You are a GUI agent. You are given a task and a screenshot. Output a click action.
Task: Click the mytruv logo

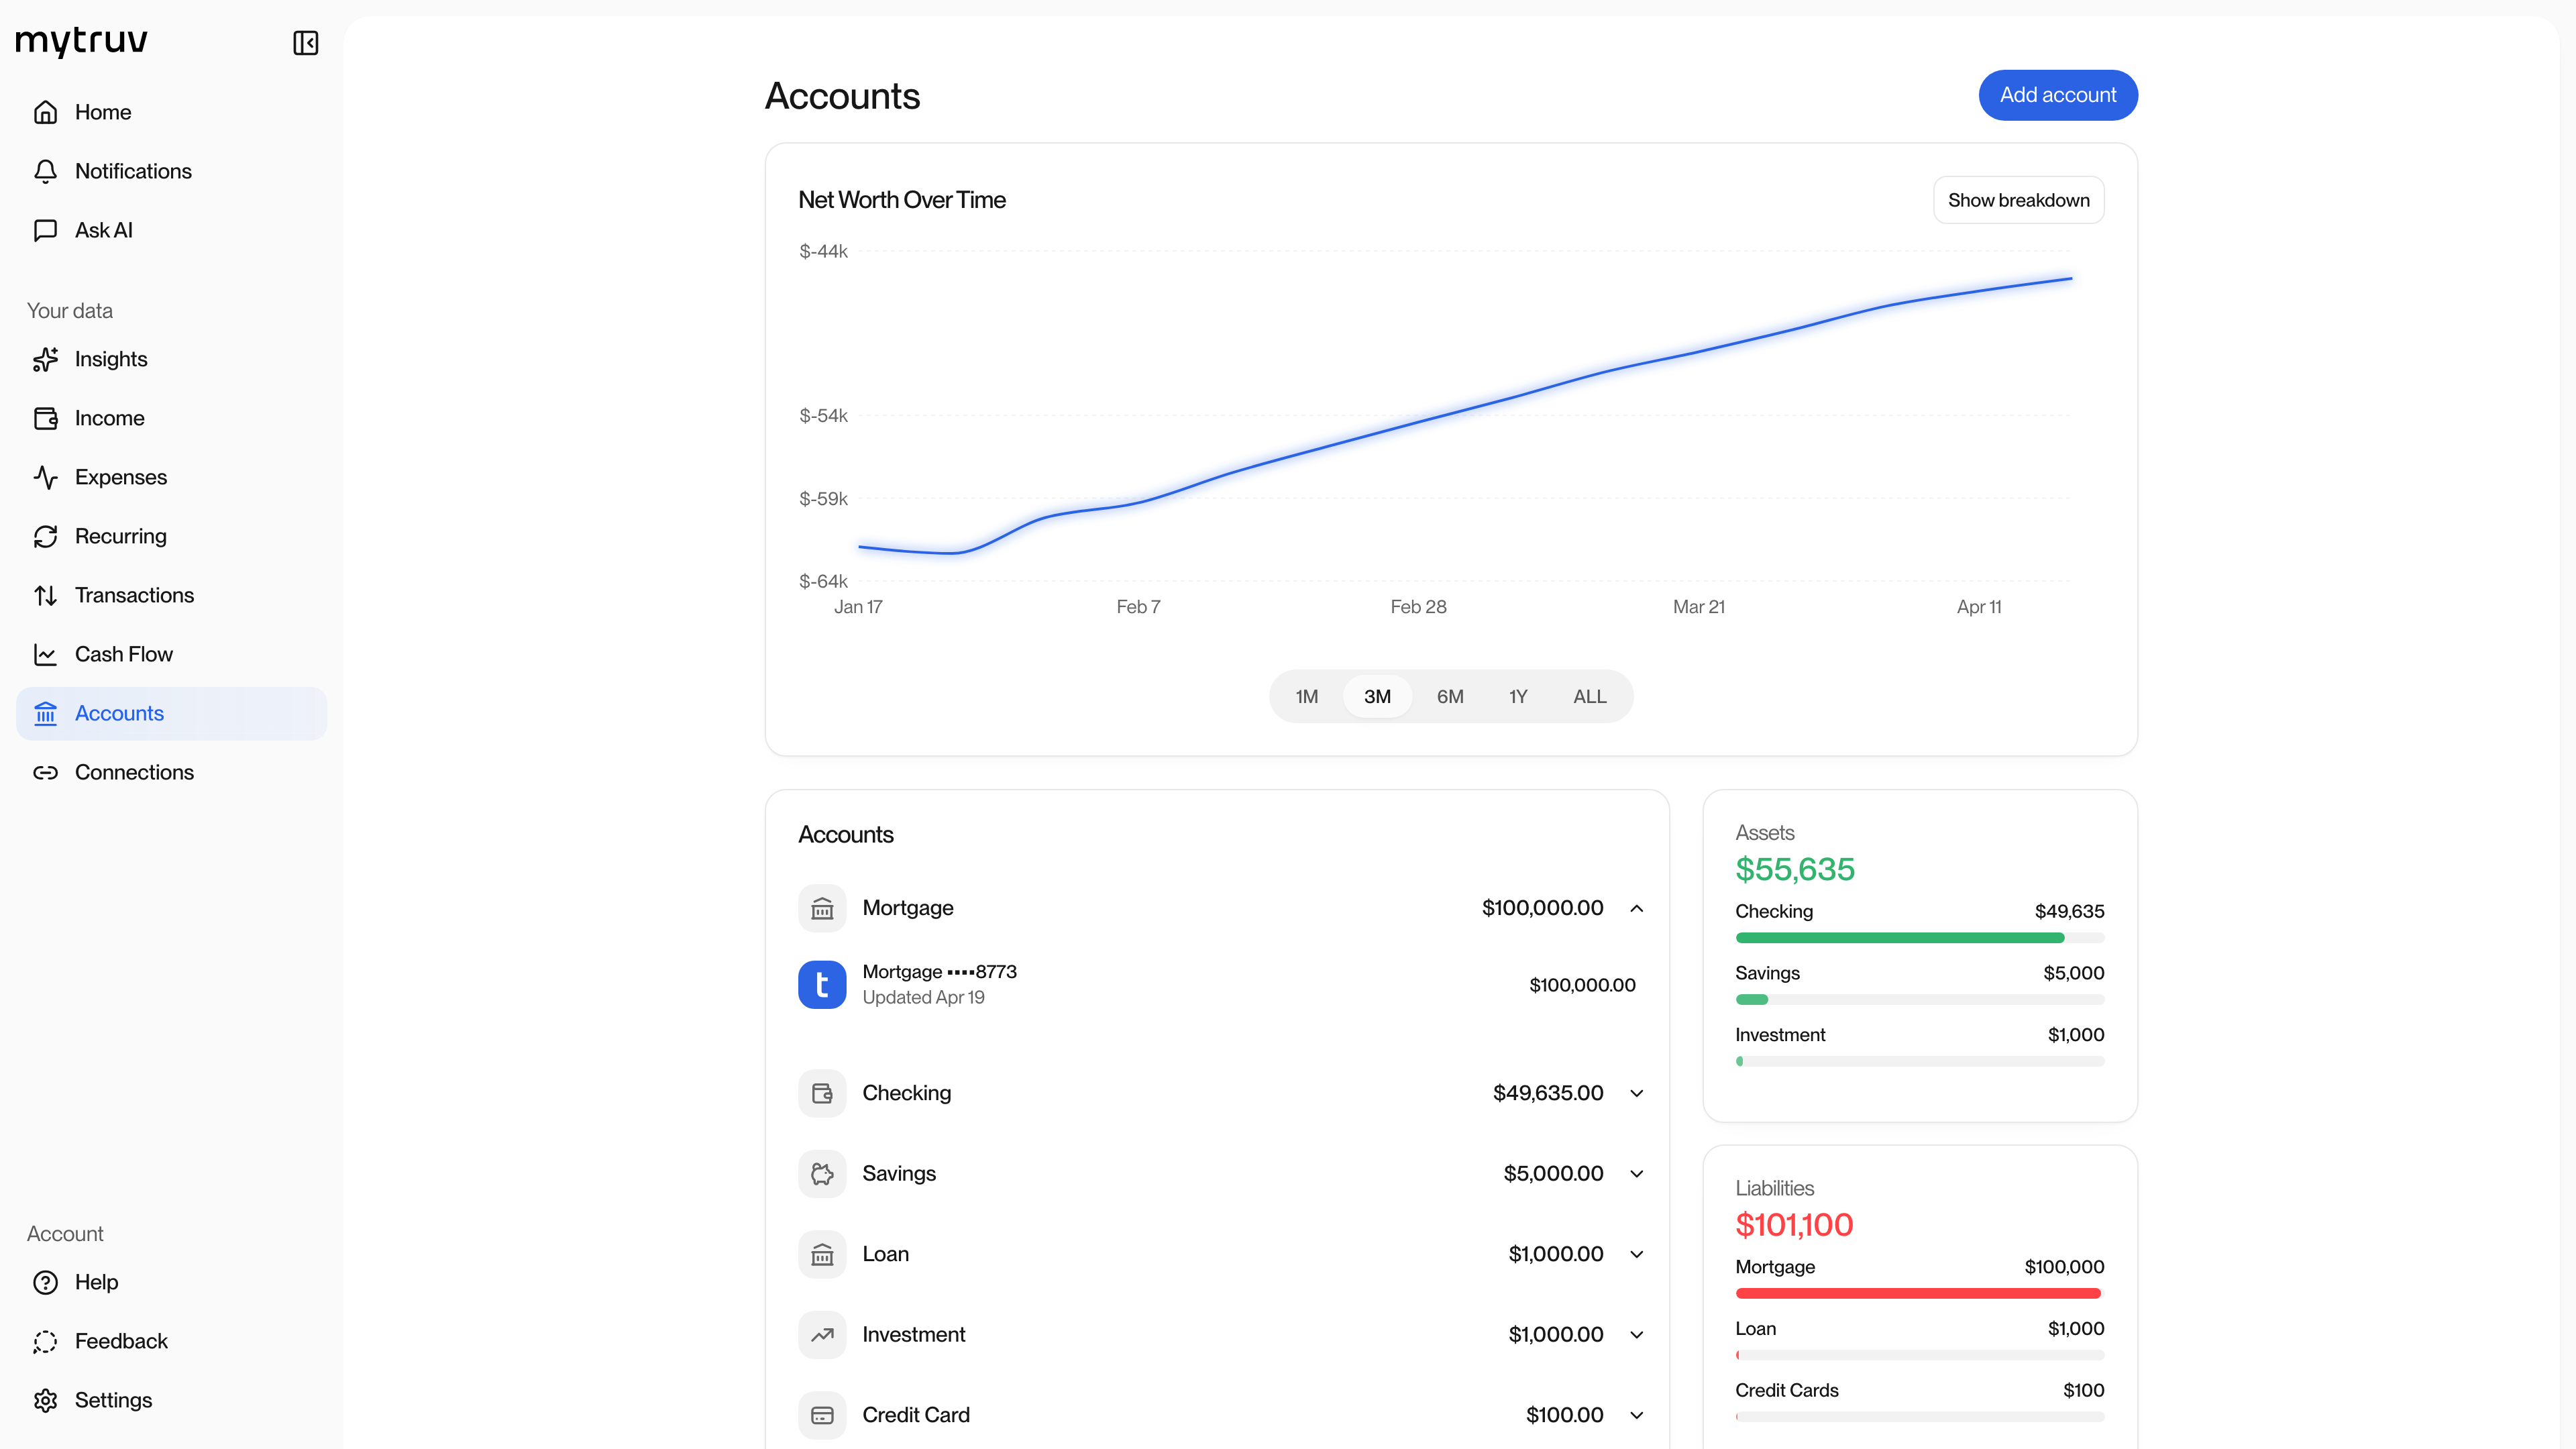click(x=81, y=41)
